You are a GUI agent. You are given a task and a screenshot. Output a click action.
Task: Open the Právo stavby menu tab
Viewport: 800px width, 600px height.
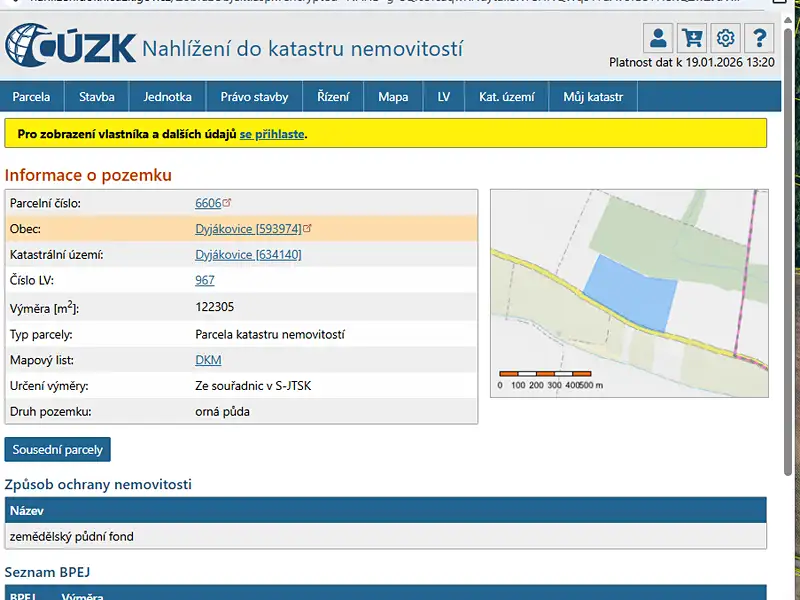(x=254, y=96)
